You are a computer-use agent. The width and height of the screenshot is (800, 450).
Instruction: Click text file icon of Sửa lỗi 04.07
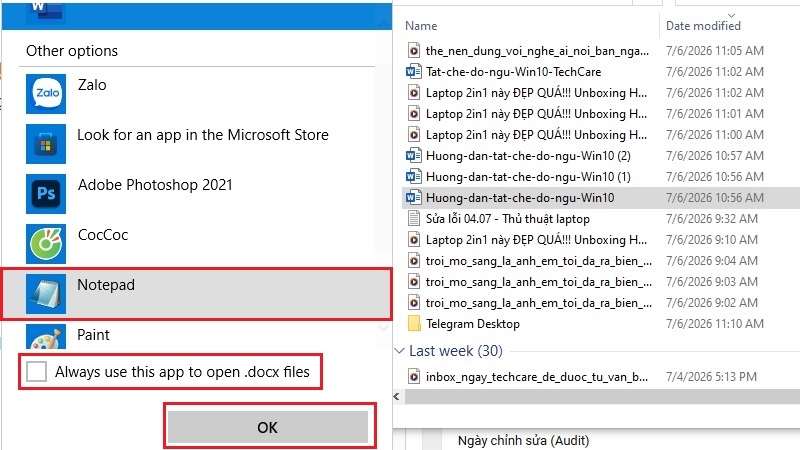coord(414,218)
